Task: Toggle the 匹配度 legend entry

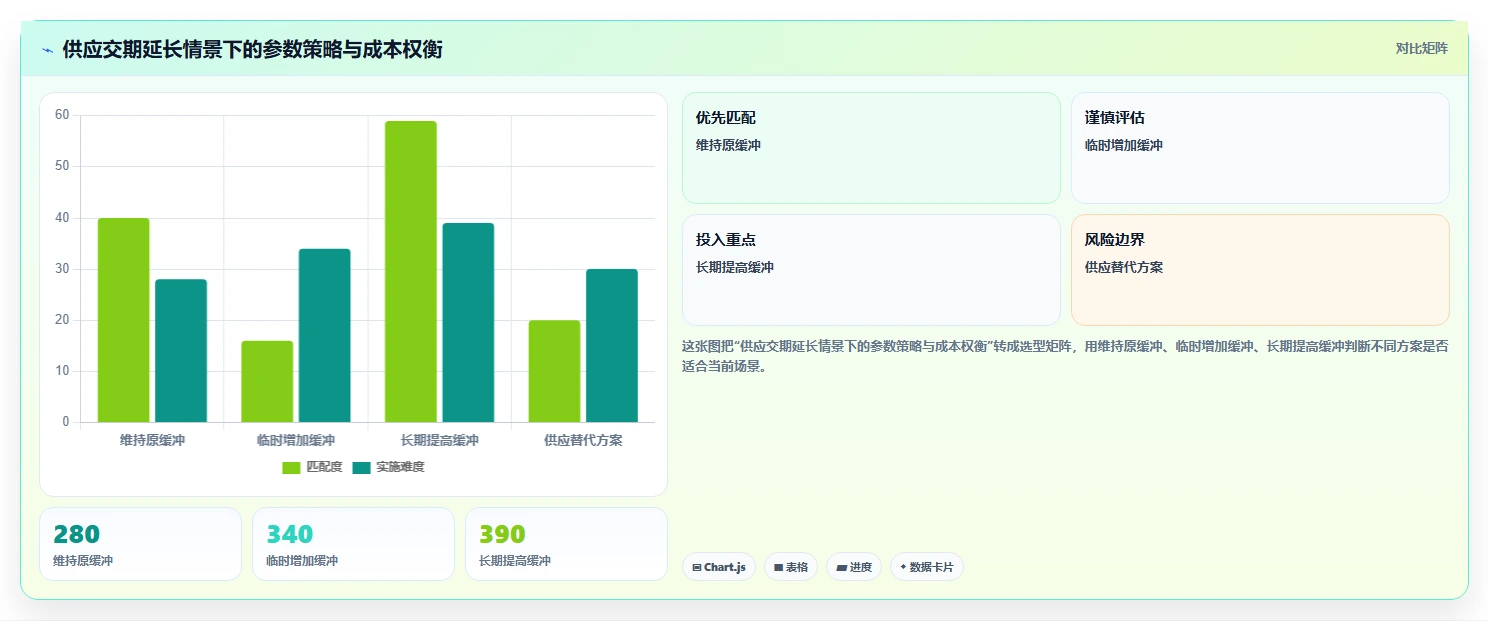Action: coord(312,467)
